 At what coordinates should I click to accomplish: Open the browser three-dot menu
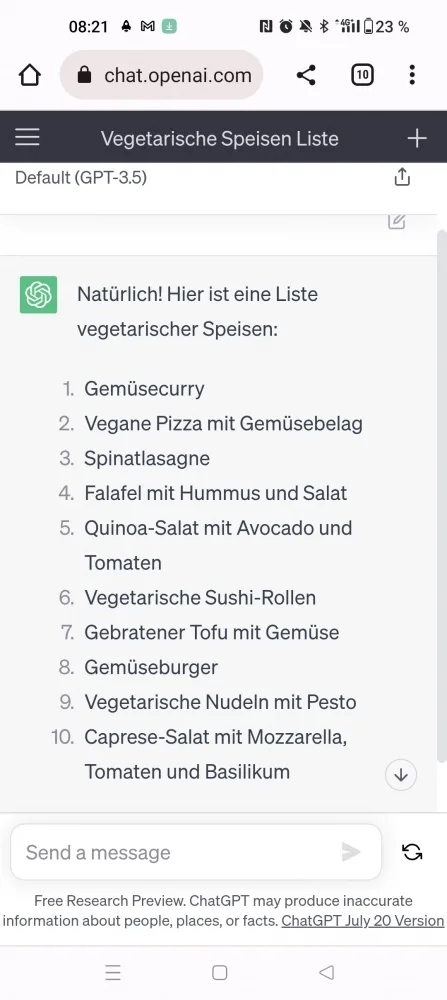click(412, 75)
